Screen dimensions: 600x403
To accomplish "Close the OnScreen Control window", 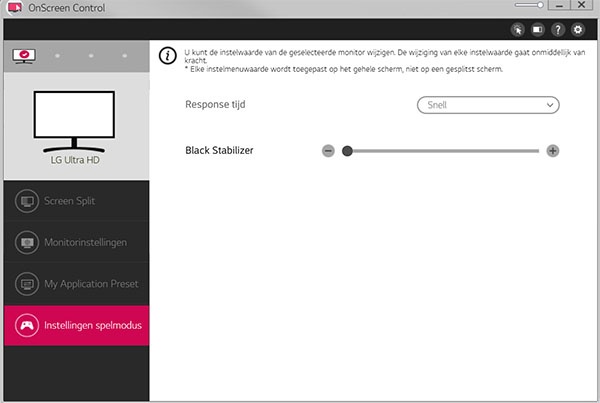I will 581,5.
